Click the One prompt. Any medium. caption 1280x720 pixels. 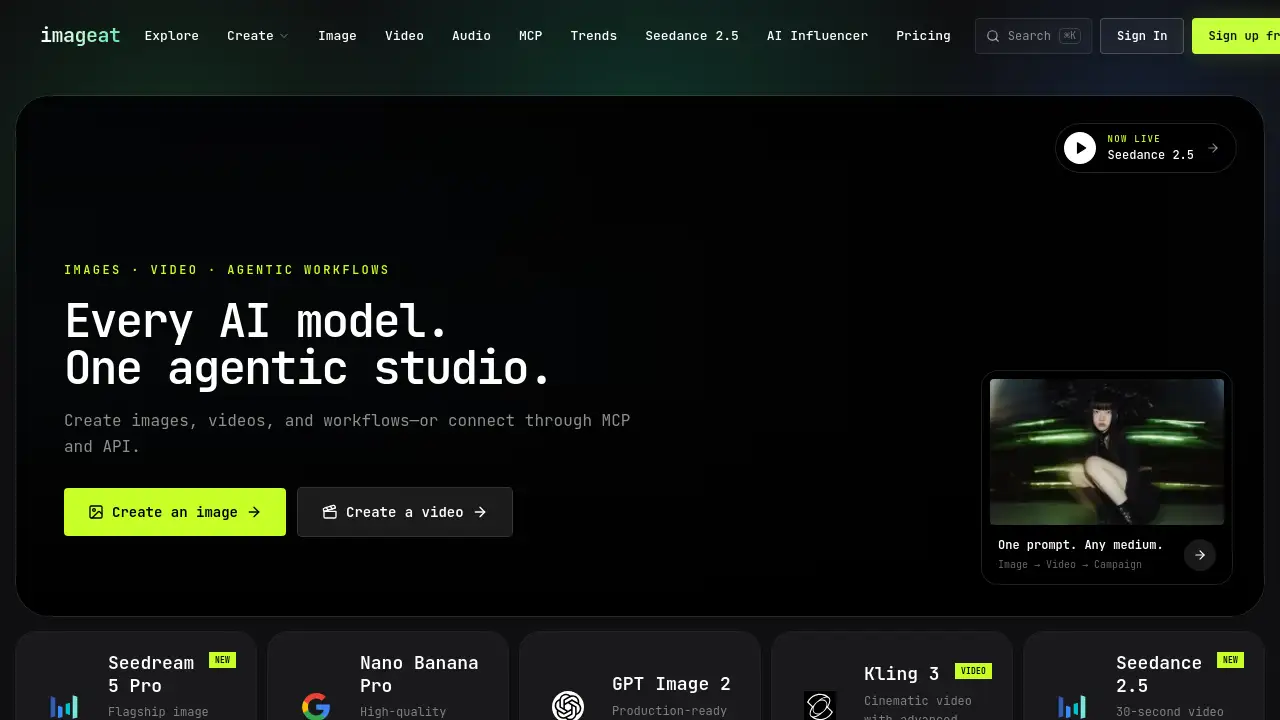(x=1080, y=545)
